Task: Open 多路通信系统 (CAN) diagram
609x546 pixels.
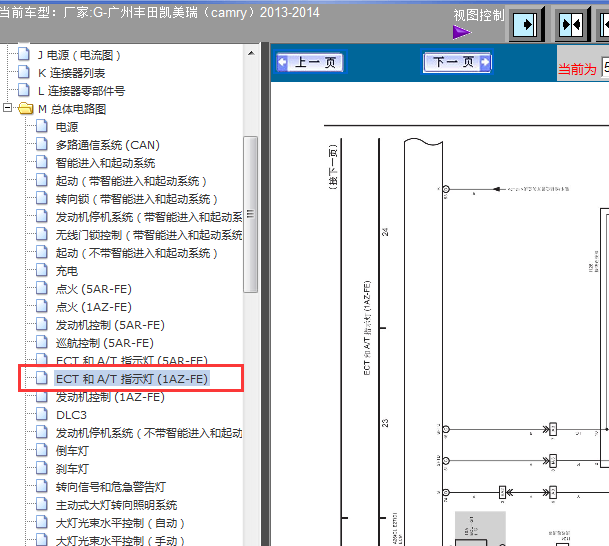Action: pyautogui.click(x=108, y=145)
